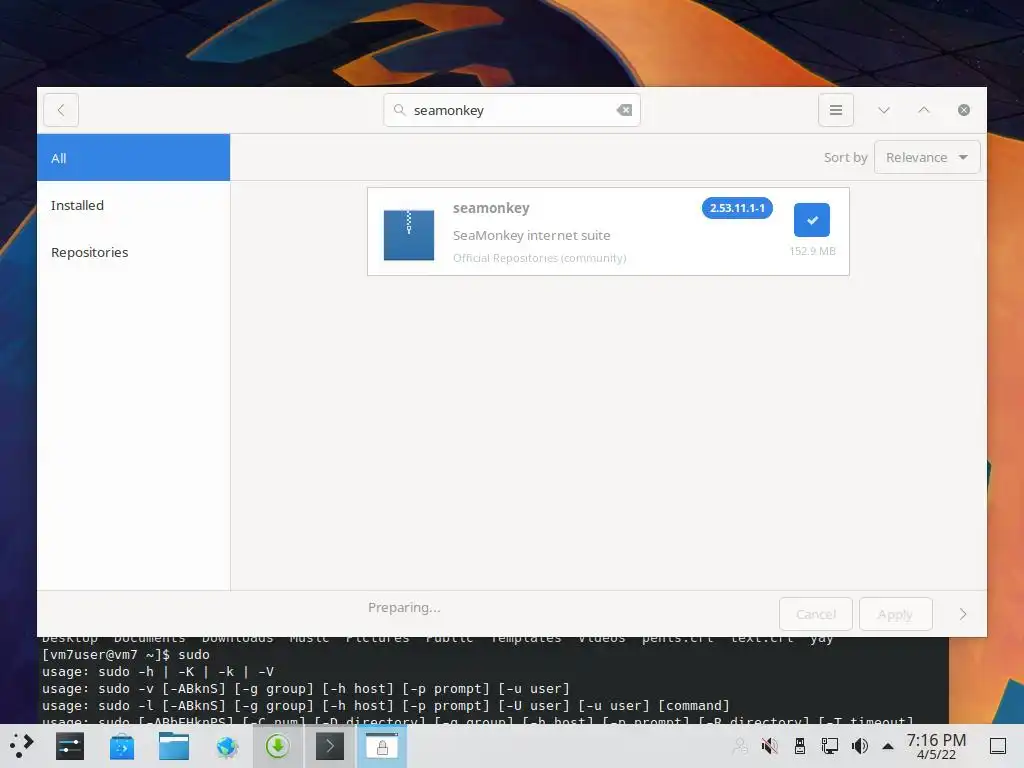Open the Relevance sort dropdown
The image size is (1024, 768).
[x=927, y=157]
